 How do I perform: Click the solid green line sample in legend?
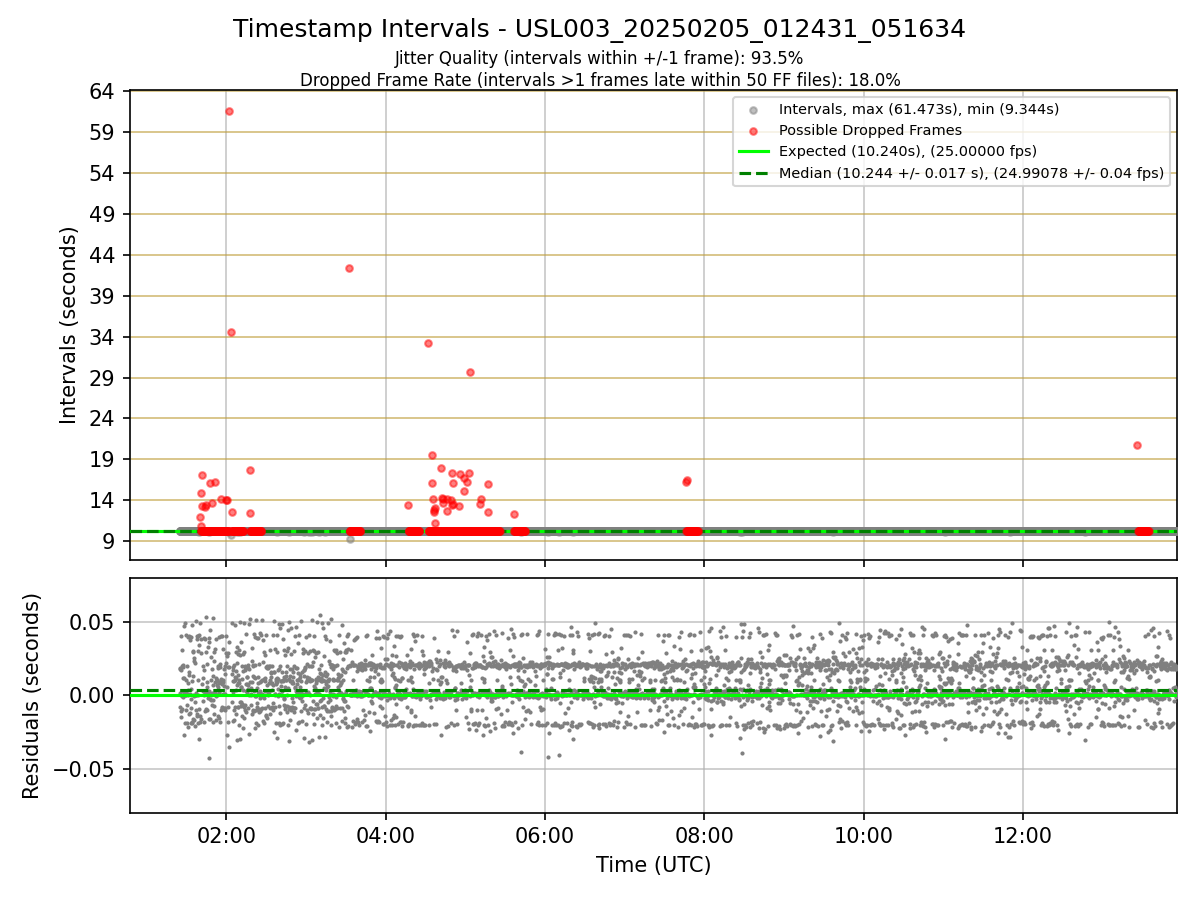pyautogui.click(x=754, y=152)
